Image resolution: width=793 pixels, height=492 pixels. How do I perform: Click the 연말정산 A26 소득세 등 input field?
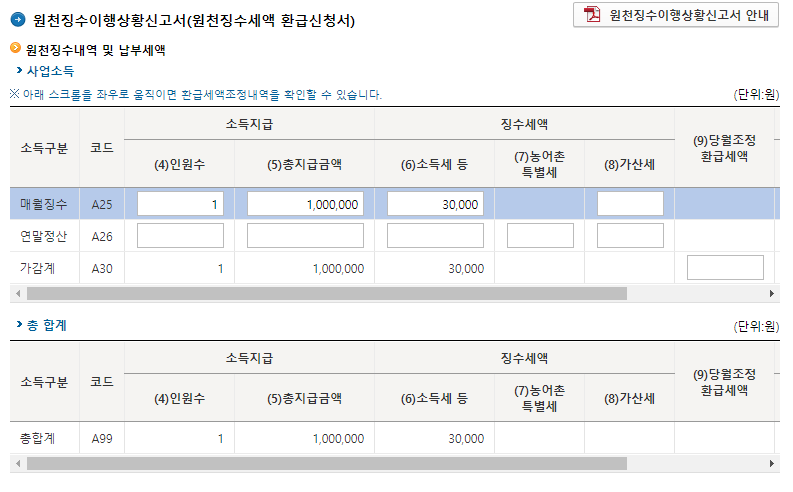point(435,236)
